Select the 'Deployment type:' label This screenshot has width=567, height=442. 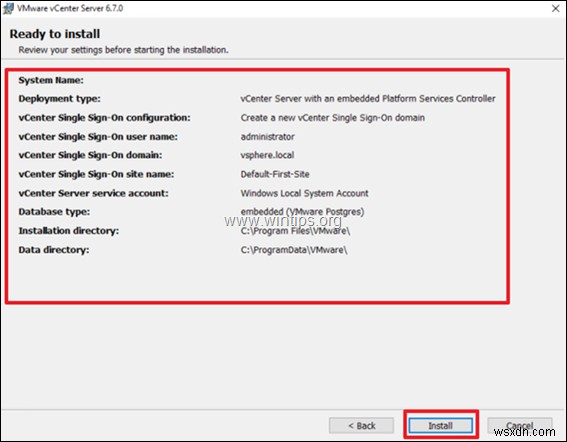60,98
